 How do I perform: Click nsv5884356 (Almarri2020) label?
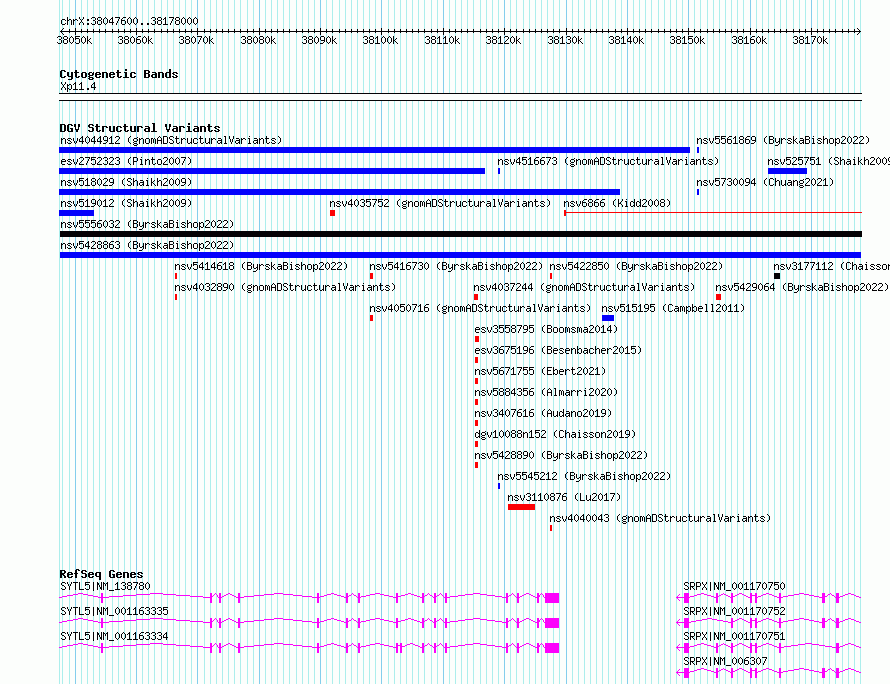(546, 392)
